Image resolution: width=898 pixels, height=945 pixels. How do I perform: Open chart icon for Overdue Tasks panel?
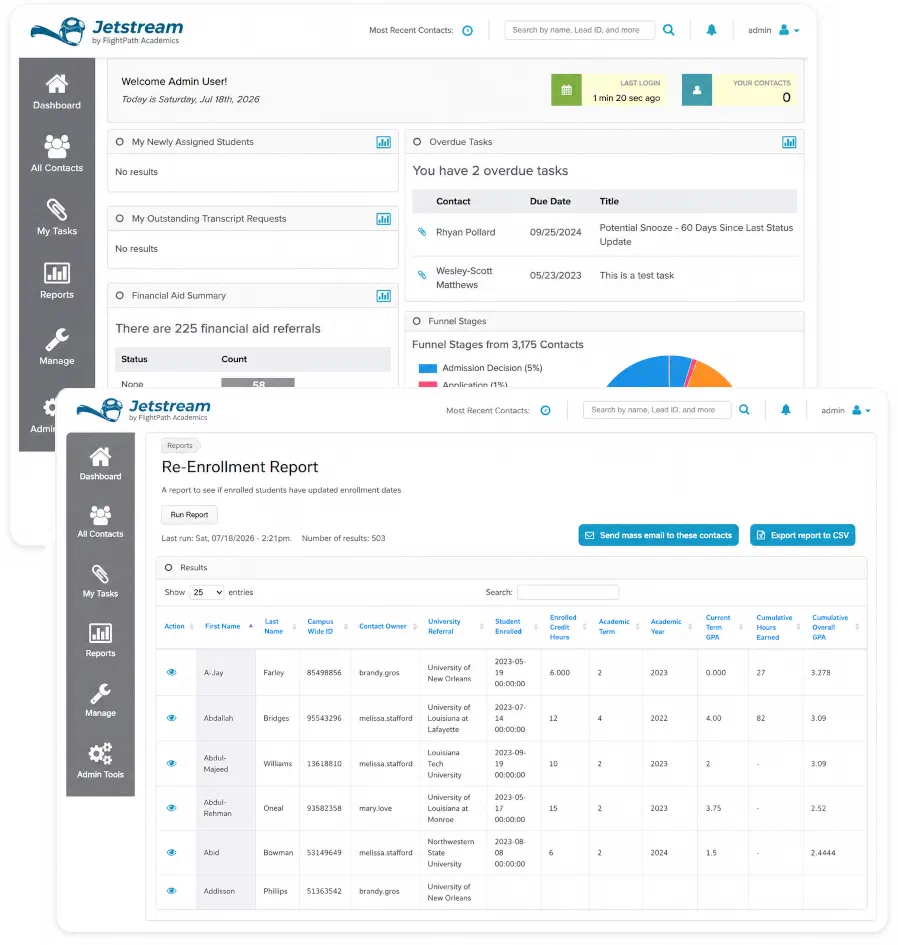789,142
